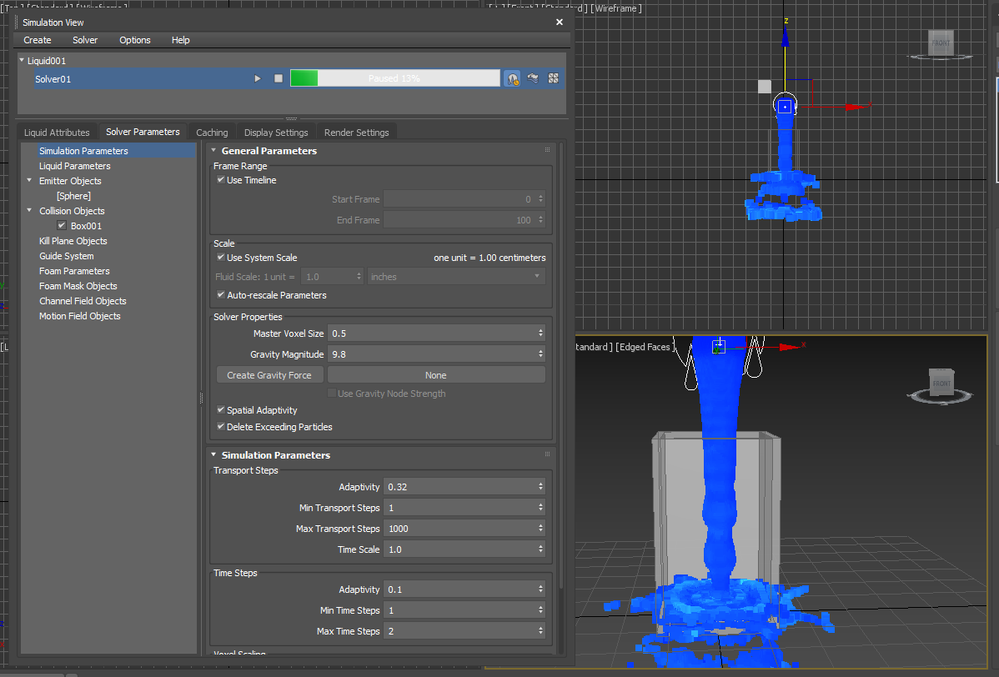Select the Solver Parameters tab
The image size is (999, 677).
point(143,132)
